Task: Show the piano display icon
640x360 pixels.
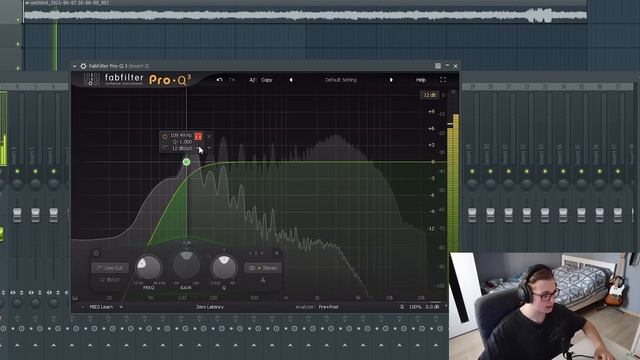Action: pos(75,298)
